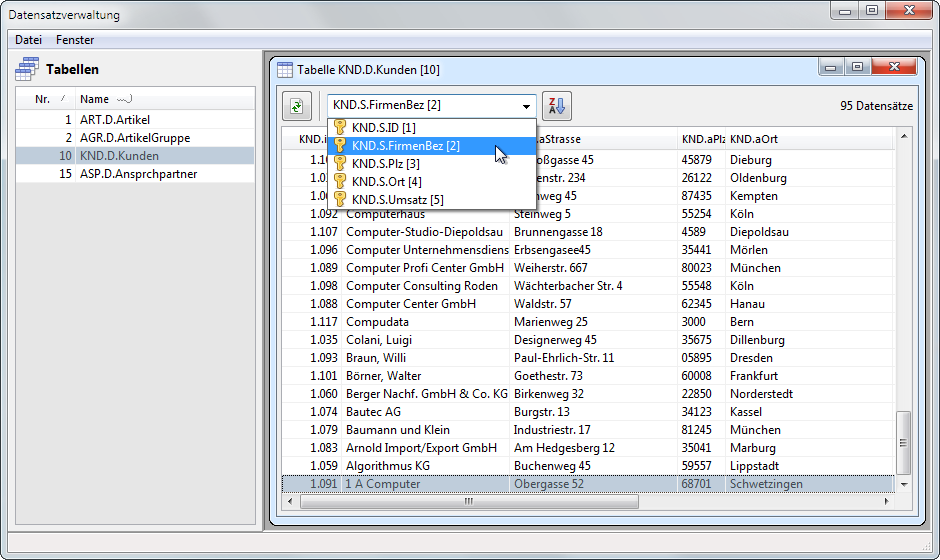Viewport: 940px width, 560px height.
Task: Select ASP.D.Ansprchpartner in the table list
Action: [138, 174]
